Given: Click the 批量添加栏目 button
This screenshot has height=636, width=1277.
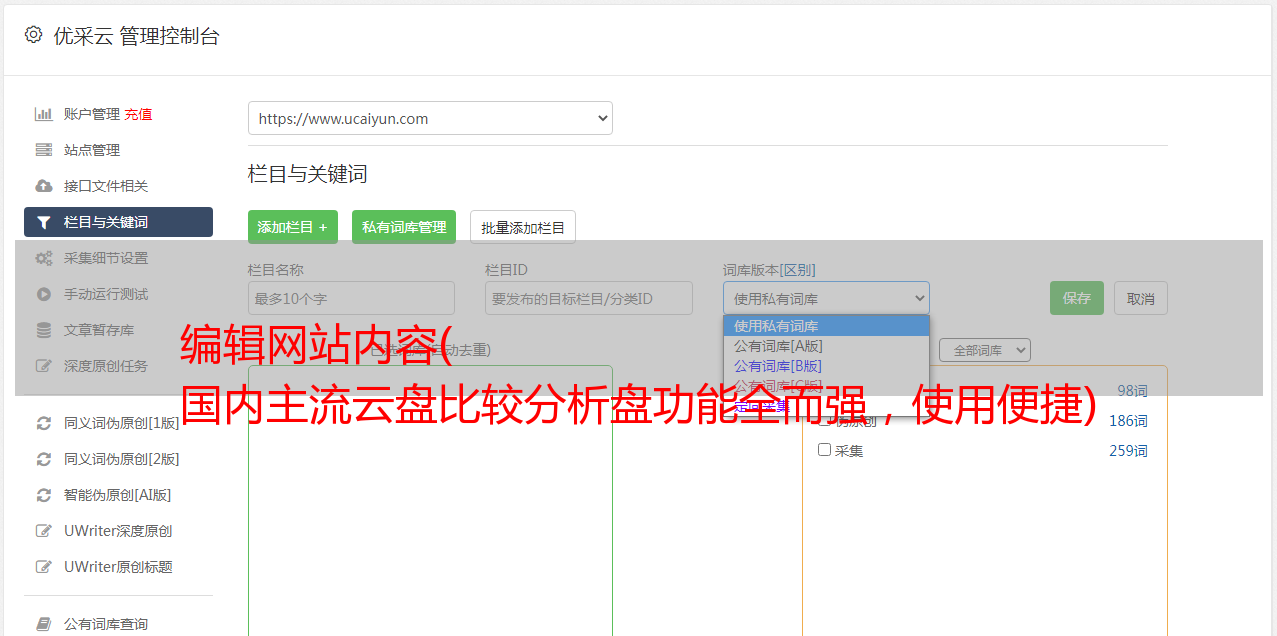Looking at the screenshot, I should 523,227.
